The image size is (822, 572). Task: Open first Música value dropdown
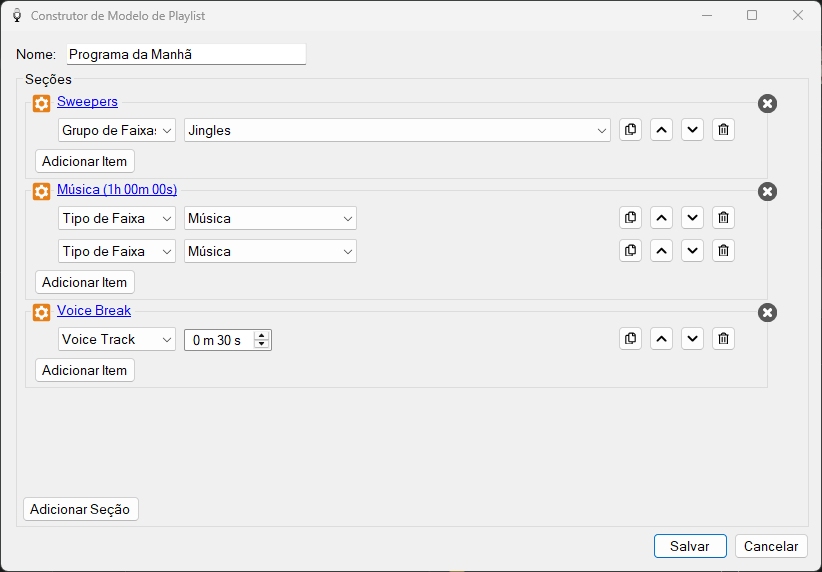[270, 218]
